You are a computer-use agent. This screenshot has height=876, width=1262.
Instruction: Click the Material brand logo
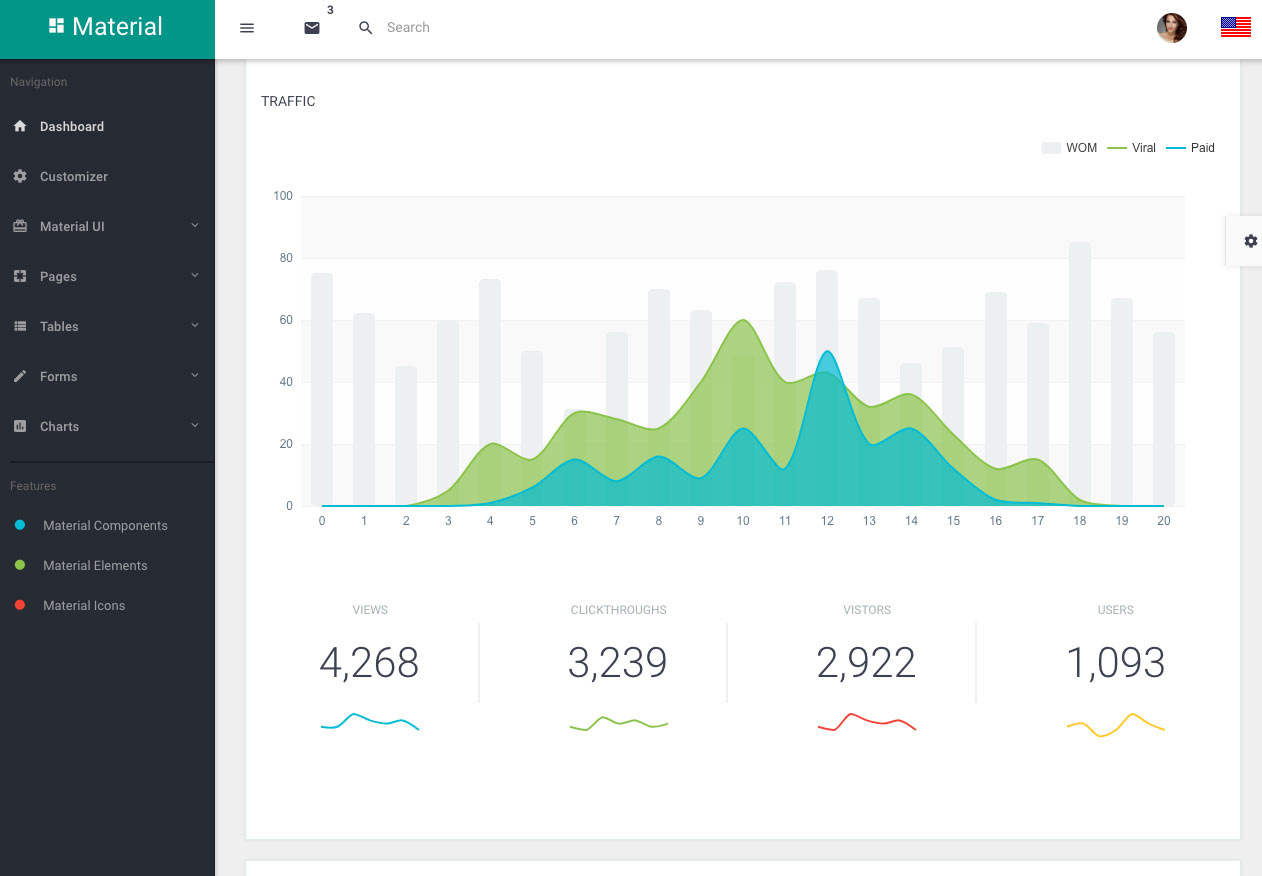point(107,28)
